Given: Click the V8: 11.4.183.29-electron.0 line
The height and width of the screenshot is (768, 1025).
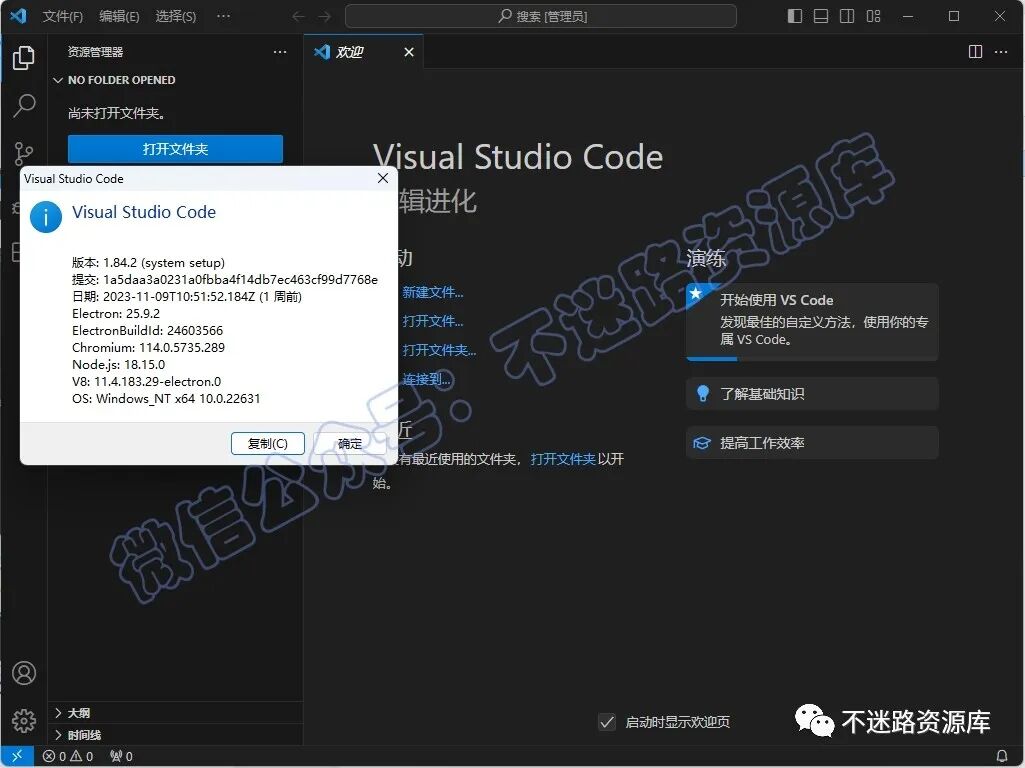Looking at the screenshot, I should click(x=146, y=381).
